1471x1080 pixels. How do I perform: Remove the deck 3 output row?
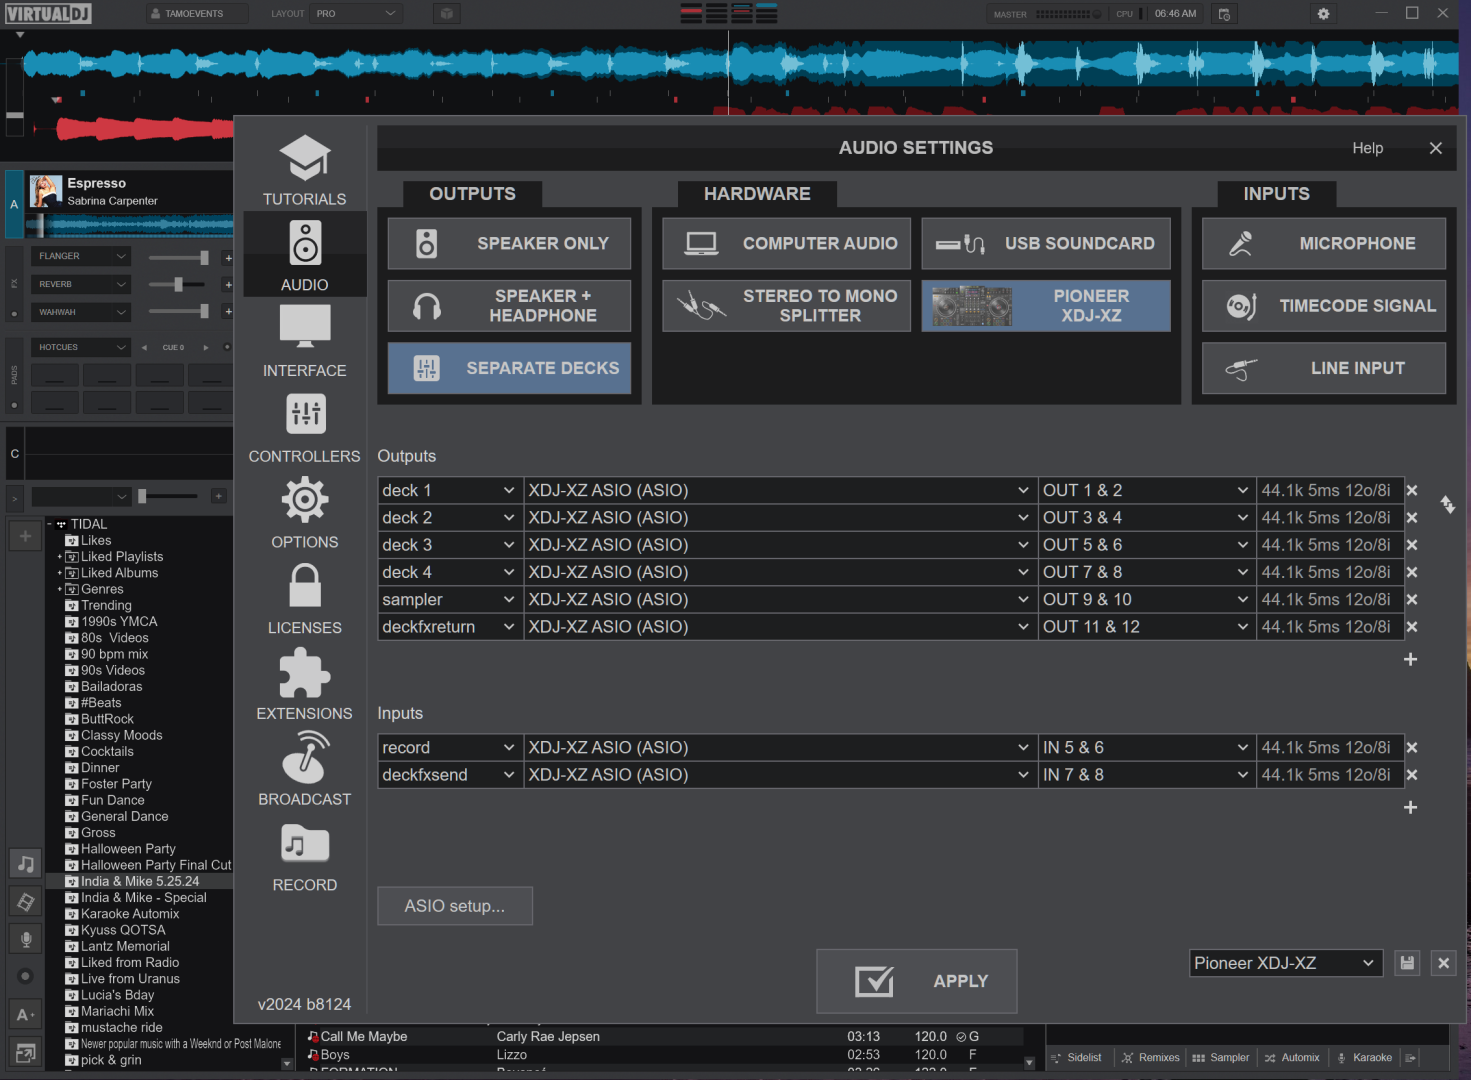(x=1412, y=545)
